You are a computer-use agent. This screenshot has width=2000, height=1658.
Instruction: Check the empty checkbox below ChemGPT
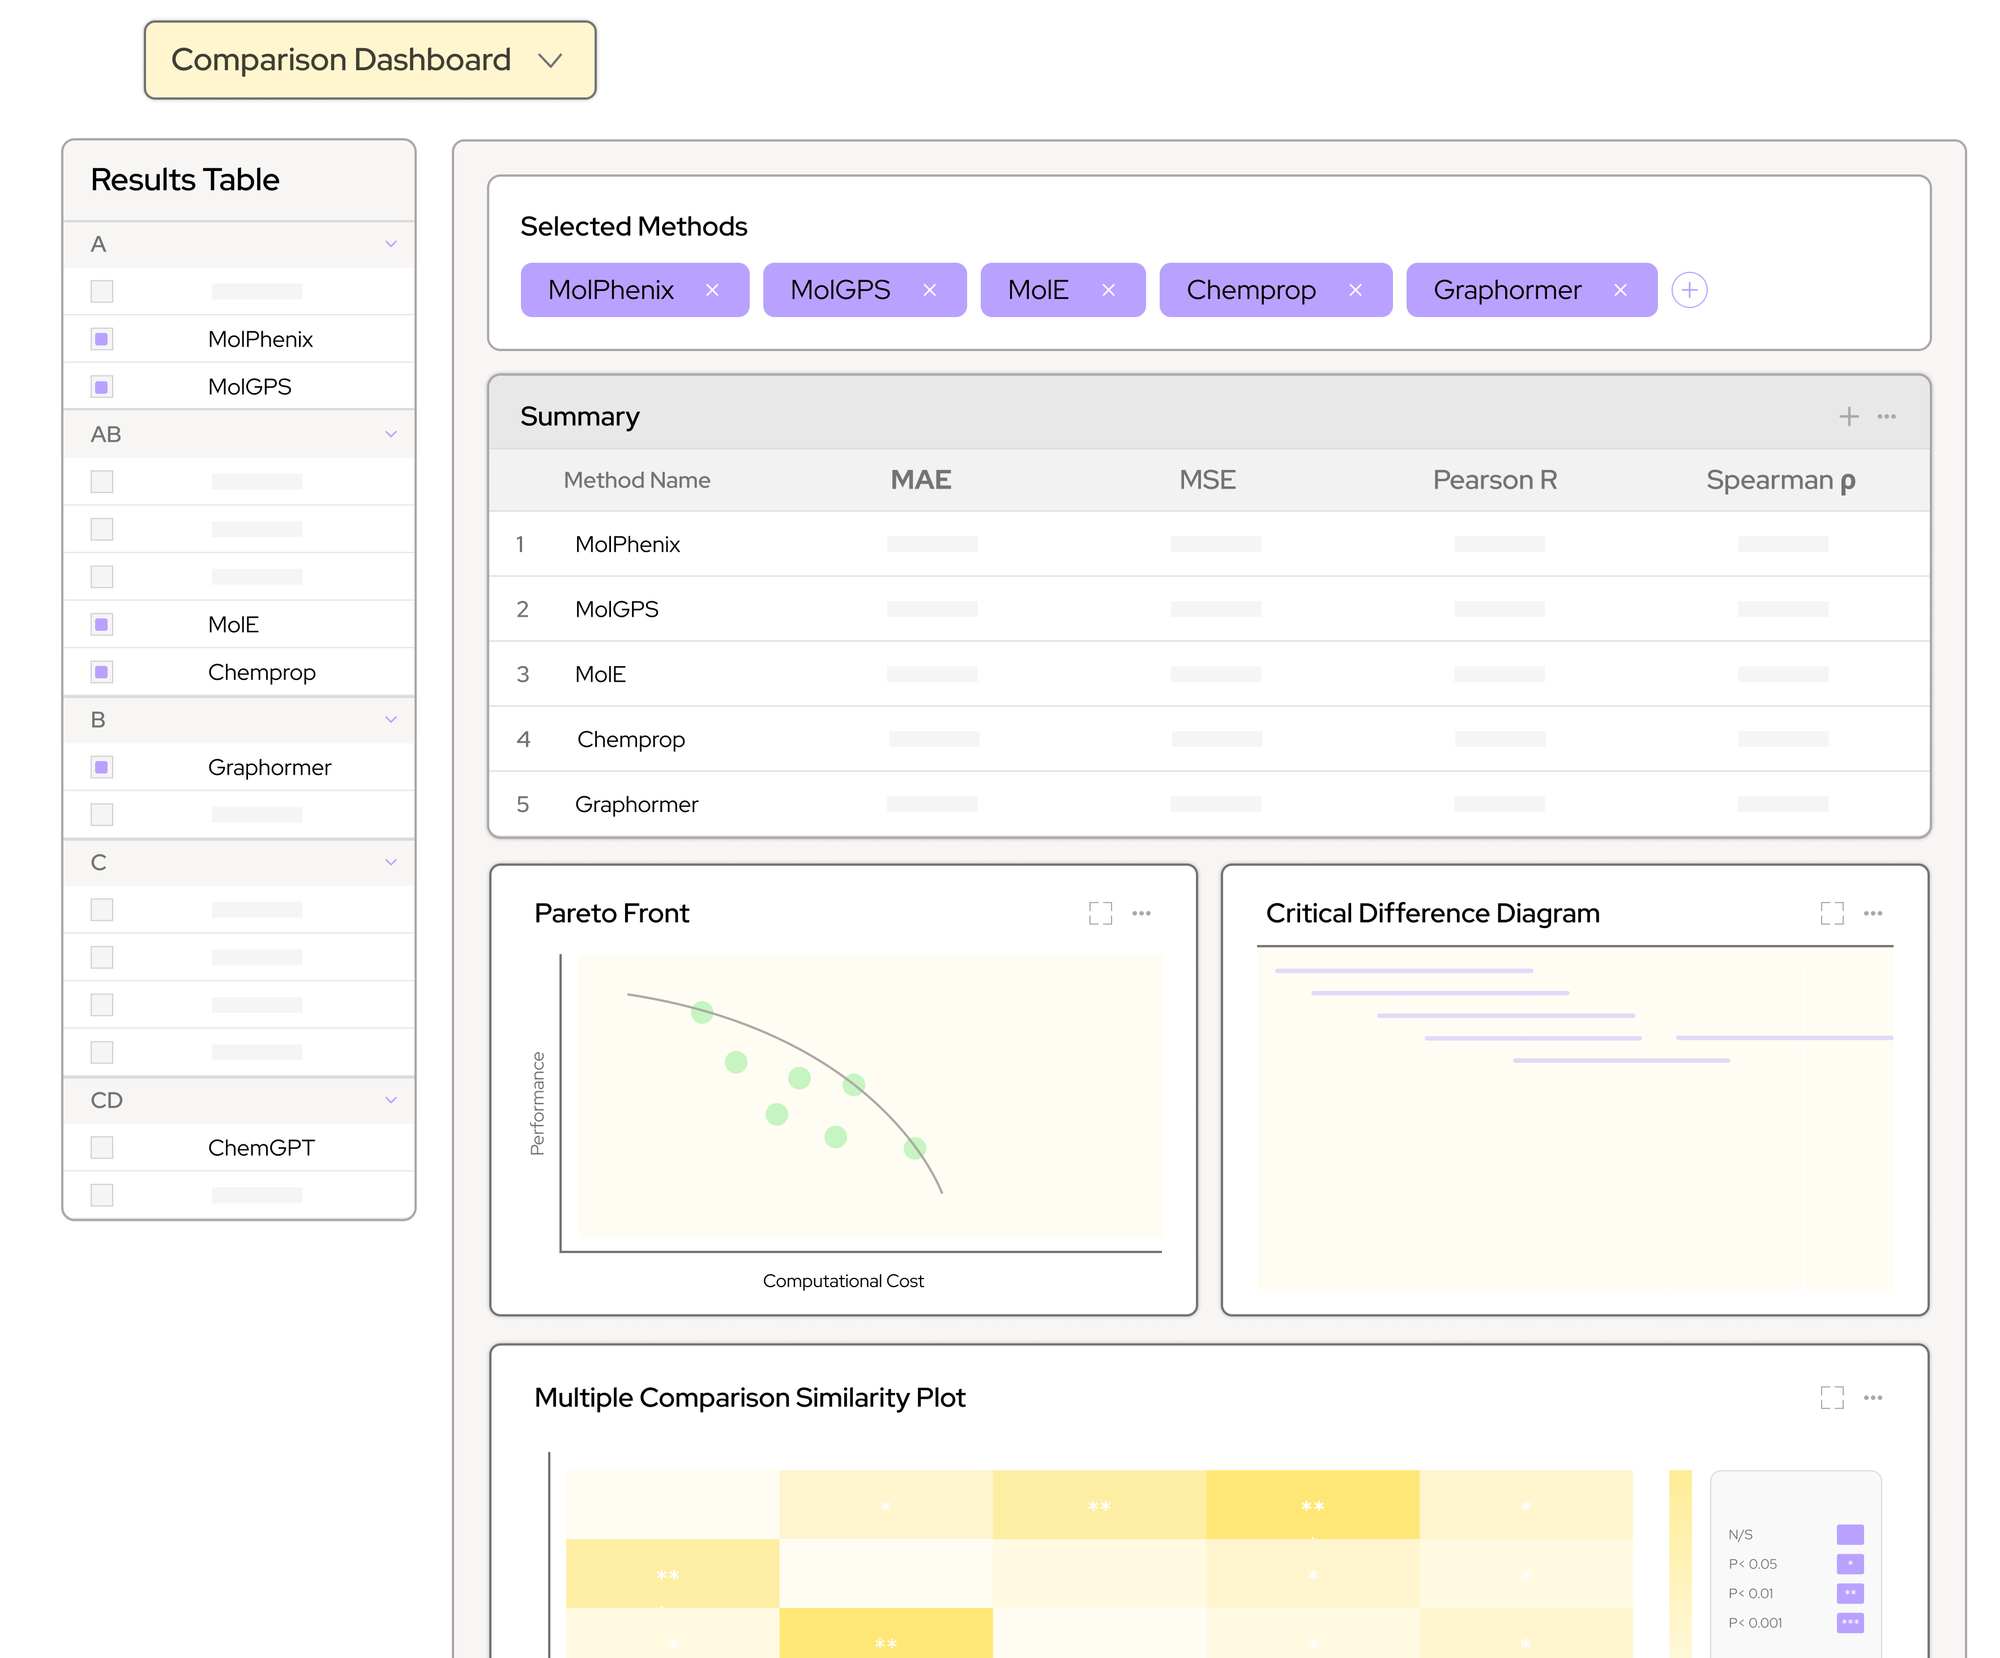102,1195
